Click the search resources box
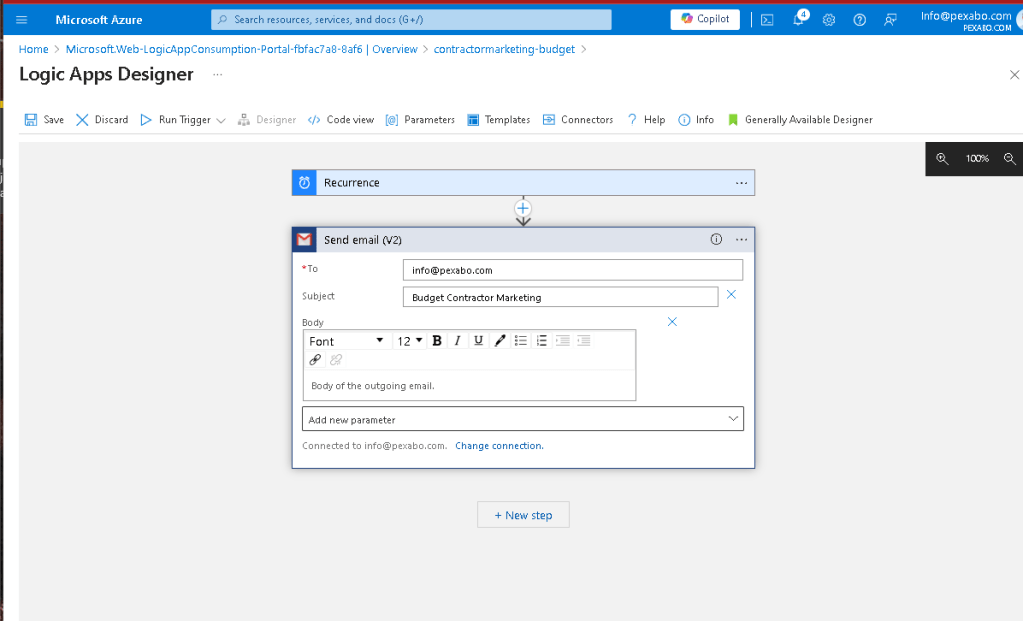This screenshot has height=621, width=1023. coord(411,20)
